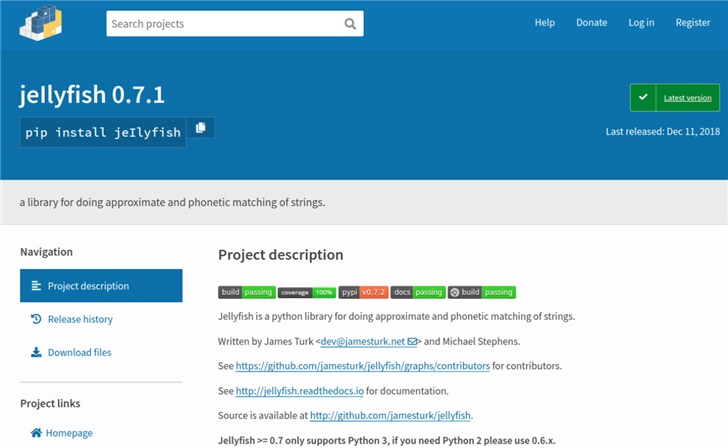Click the package summary about phonetic matching
Viewport: 728px width, 448px height.
click(x=172, y=202)
